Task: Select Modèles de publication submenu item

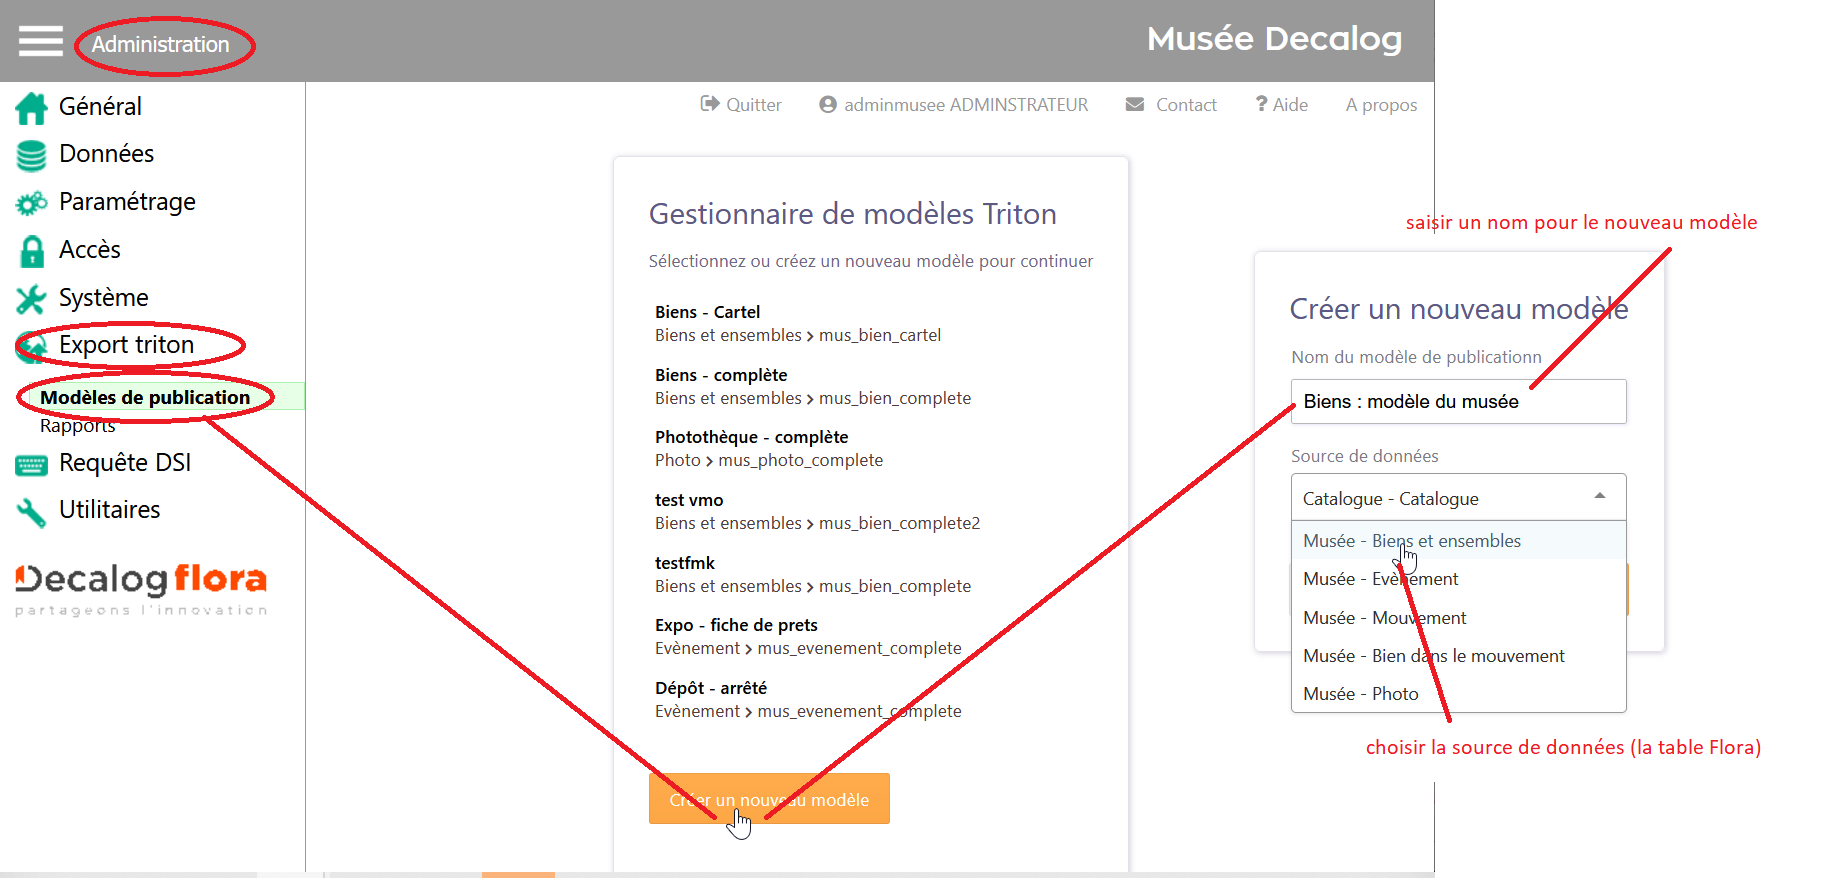Action: [x=145, y=397]
